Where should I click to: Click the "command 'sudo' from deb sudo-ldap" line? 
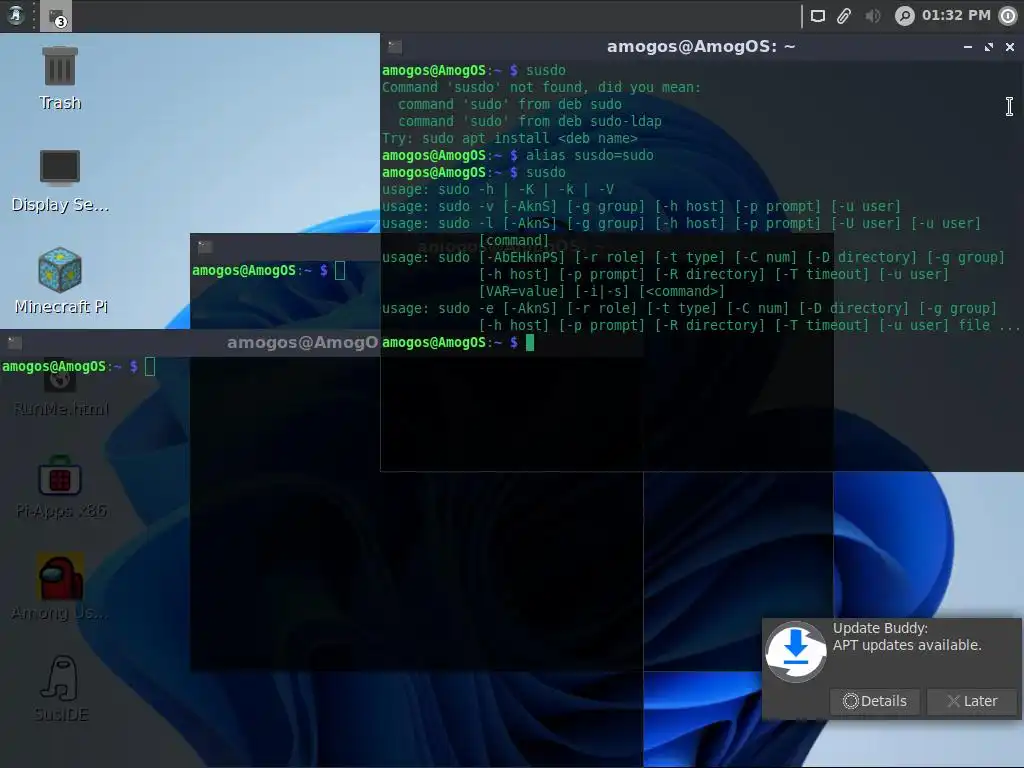pyautogui.click(x=530, y=121)
